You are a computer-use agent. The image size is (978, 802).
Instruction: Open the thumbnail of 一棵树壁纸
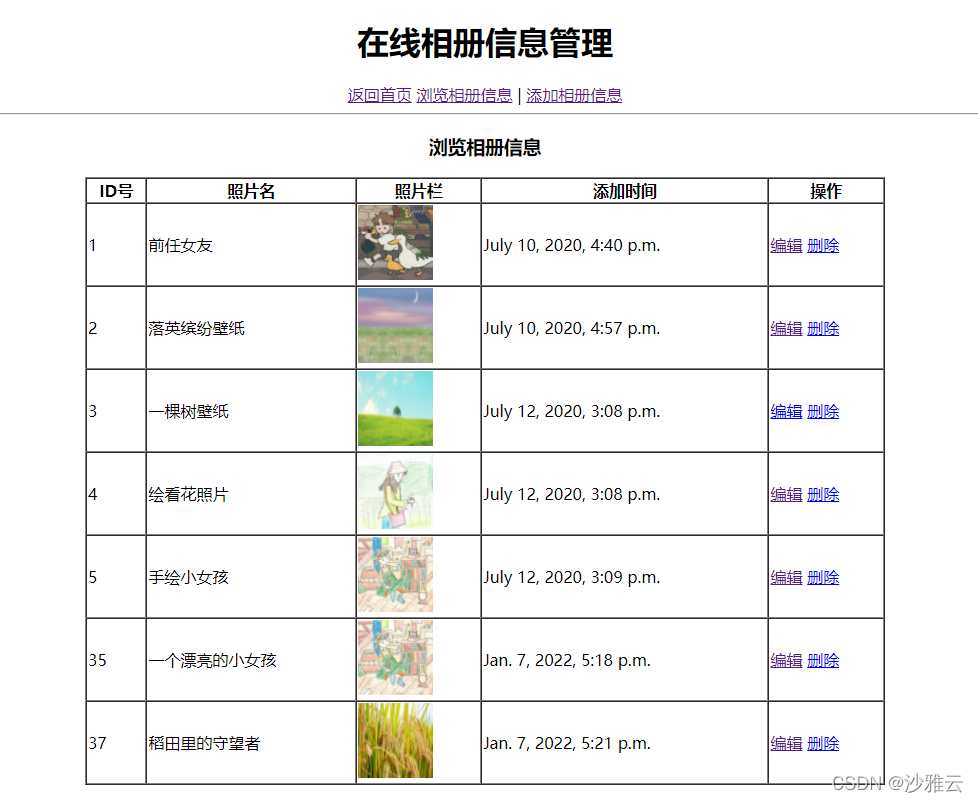click(x=394, y=411)
